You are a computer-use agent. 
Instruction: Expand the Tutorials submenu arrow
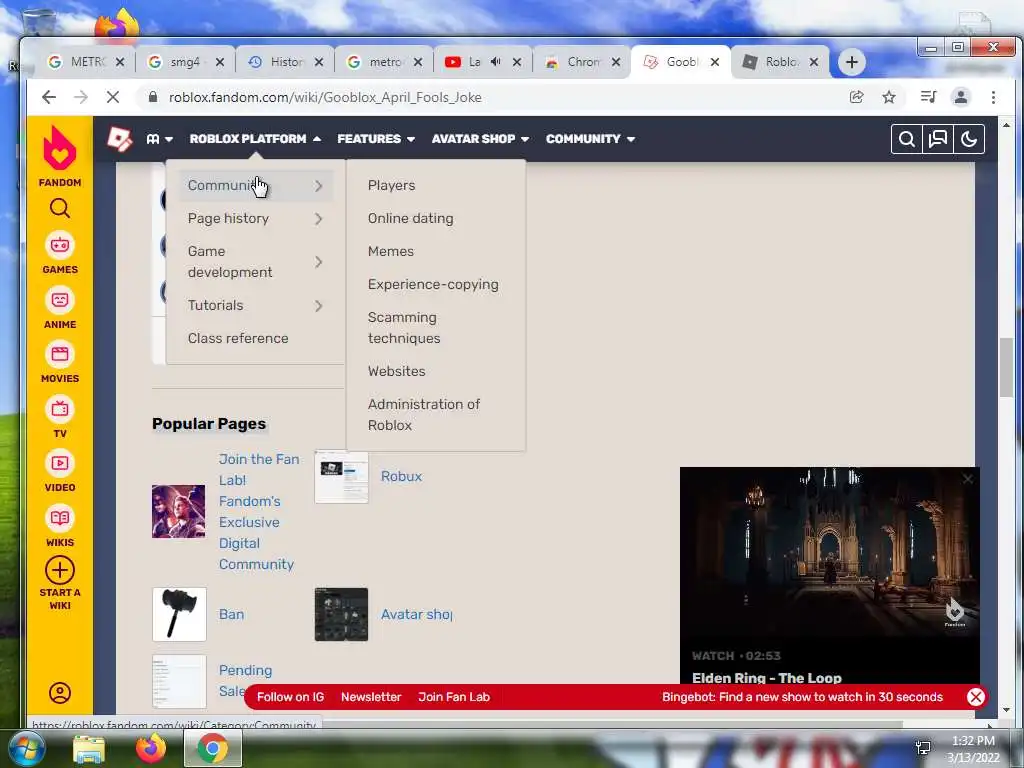(x=318, y=306)
